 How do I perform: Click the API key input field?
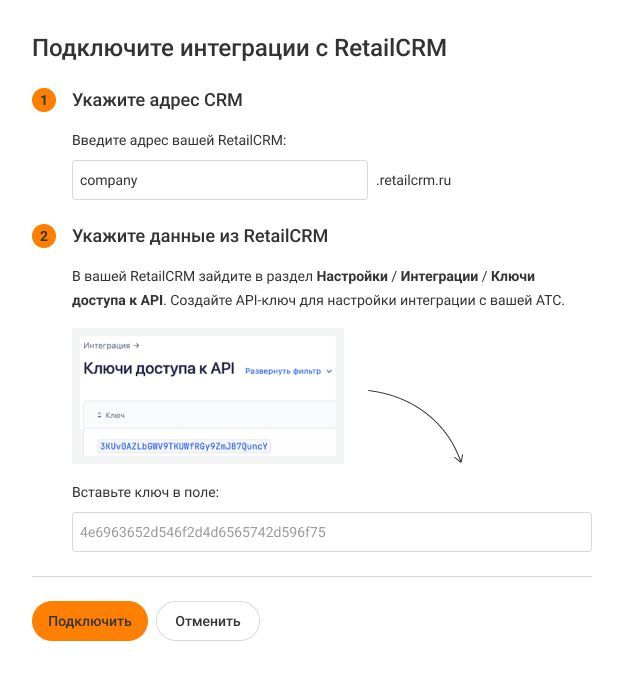click(332, 532)
